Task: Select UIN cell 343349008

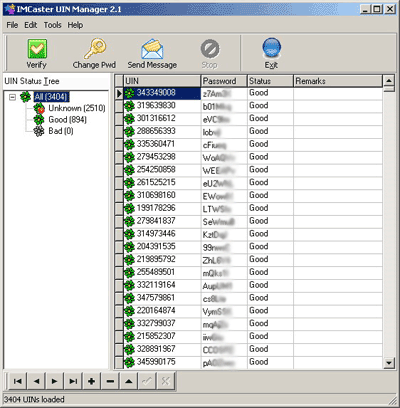Action: 162,93
